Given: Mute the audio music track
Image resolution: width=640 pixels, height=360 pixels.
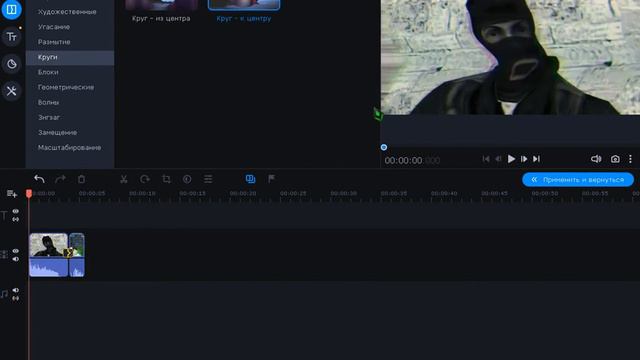Looking at the screenshot, I should pyautogui.click(x=16, y=290).
